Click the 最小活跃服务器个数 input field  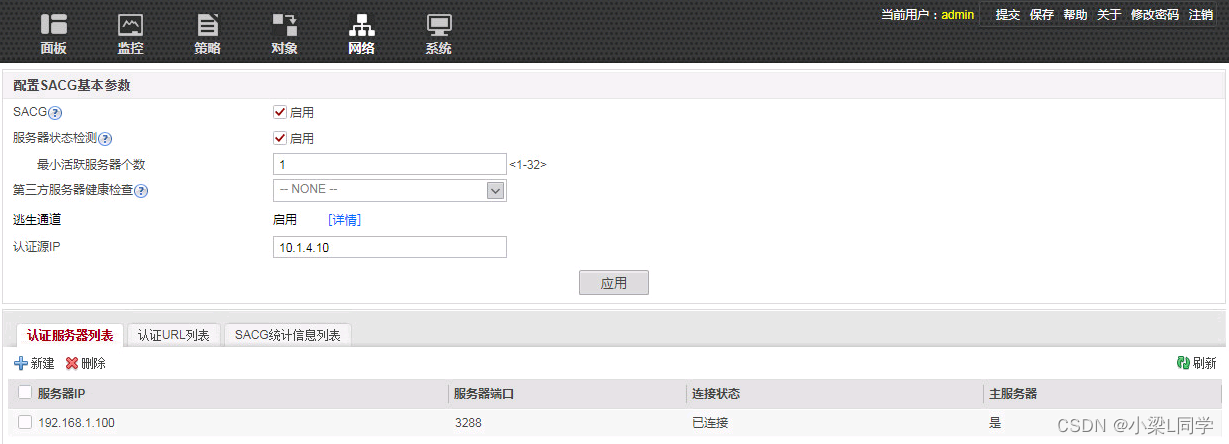pos(390,164)
